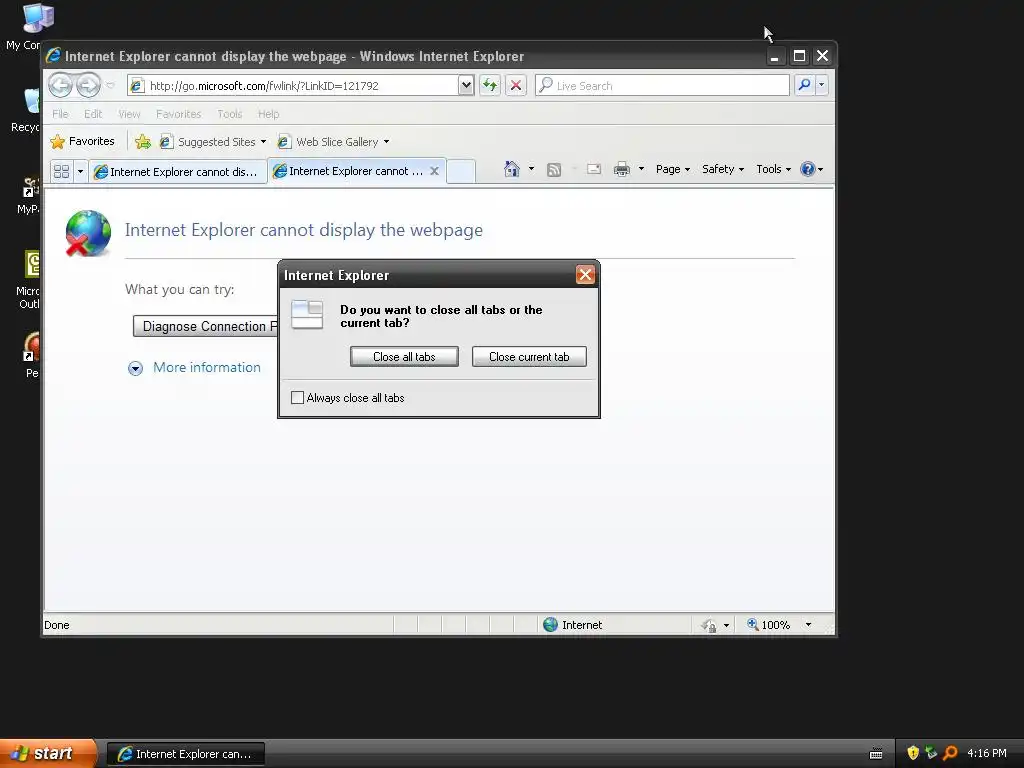Expand the Print dropdown arrow

pyautogui.click(x=641, y=169)
